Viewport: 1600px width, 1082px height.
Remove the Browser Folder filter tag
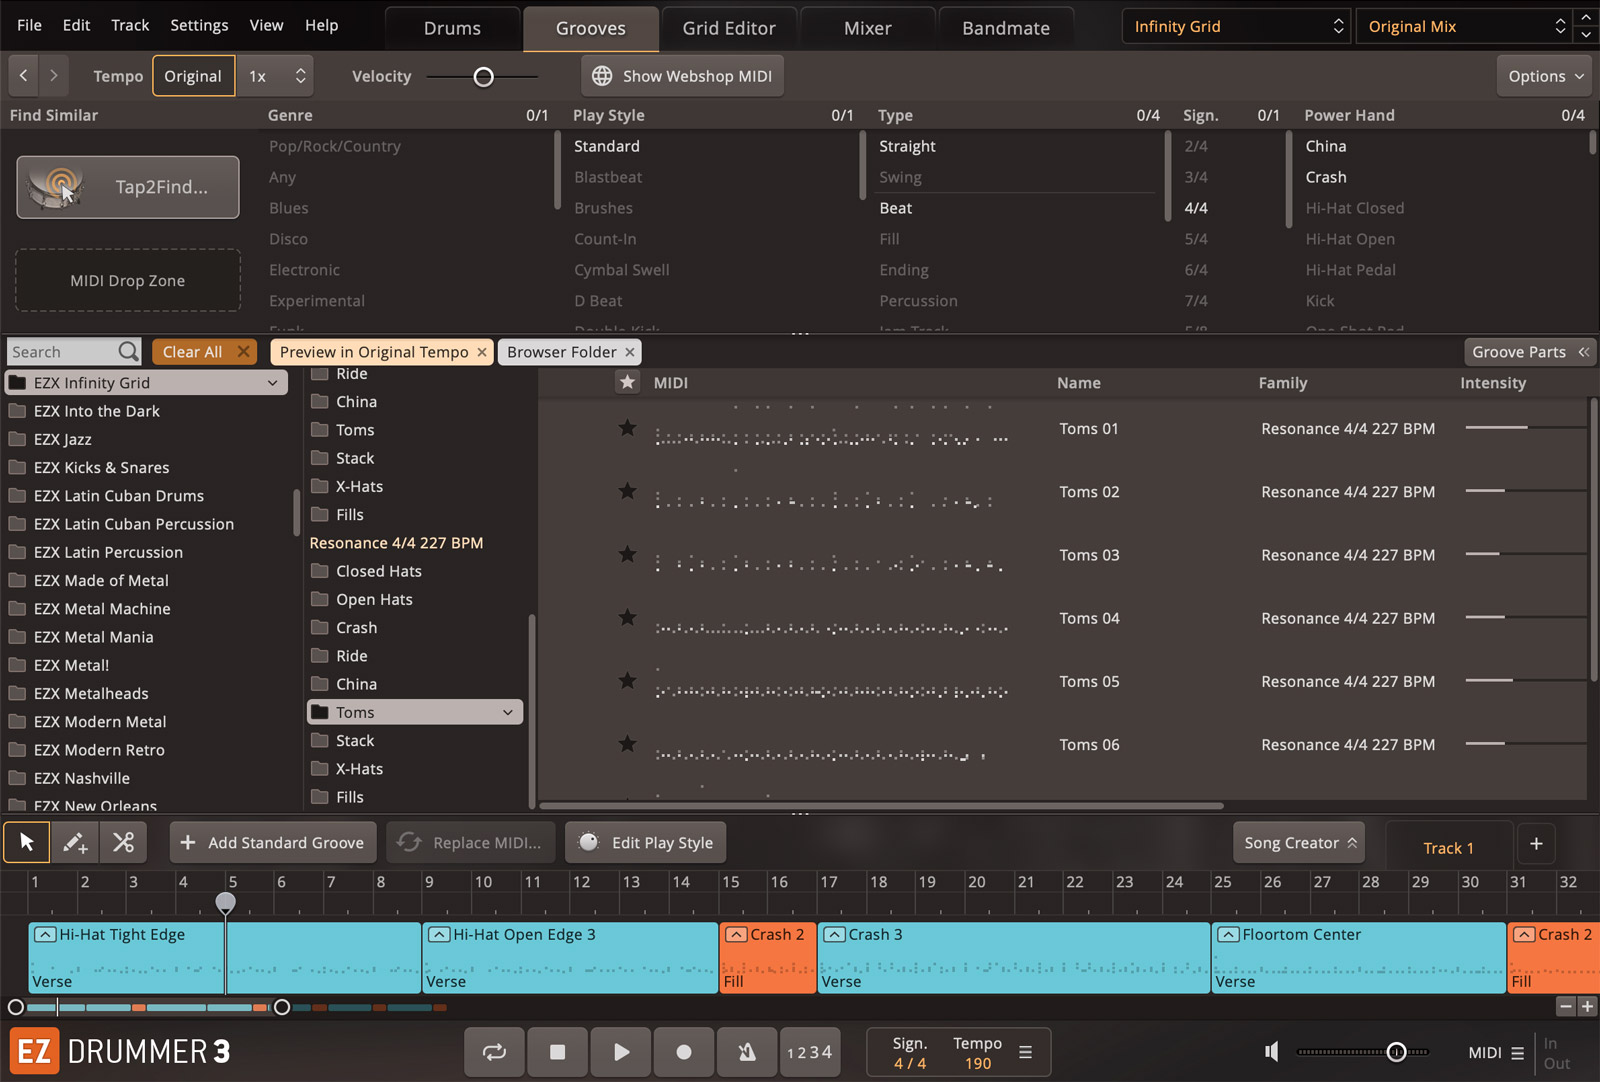[630, 352]
